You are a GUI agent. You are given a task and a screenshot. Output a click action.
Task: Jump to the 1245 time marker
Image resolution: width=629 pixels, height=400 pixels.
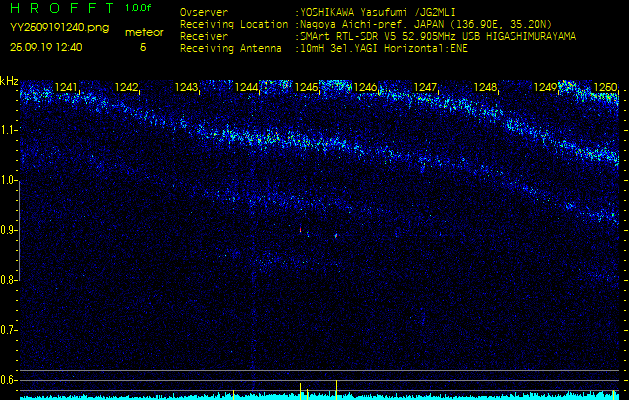[306, 88]
